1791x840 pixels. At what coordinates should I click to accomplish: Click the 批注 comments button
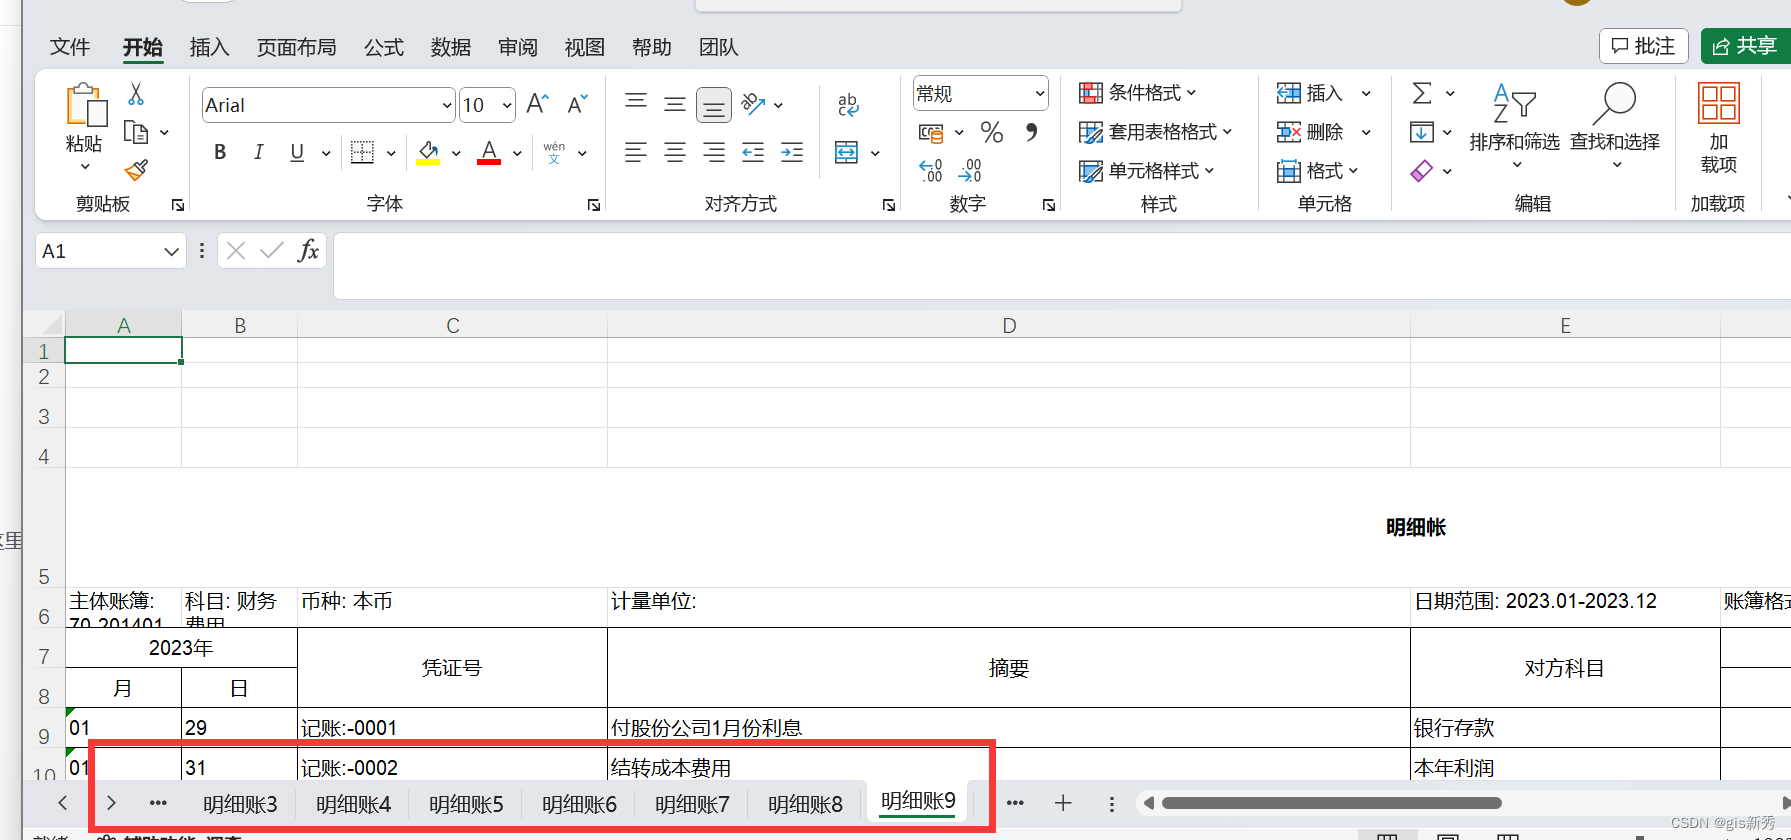(x=1643, y=46)
